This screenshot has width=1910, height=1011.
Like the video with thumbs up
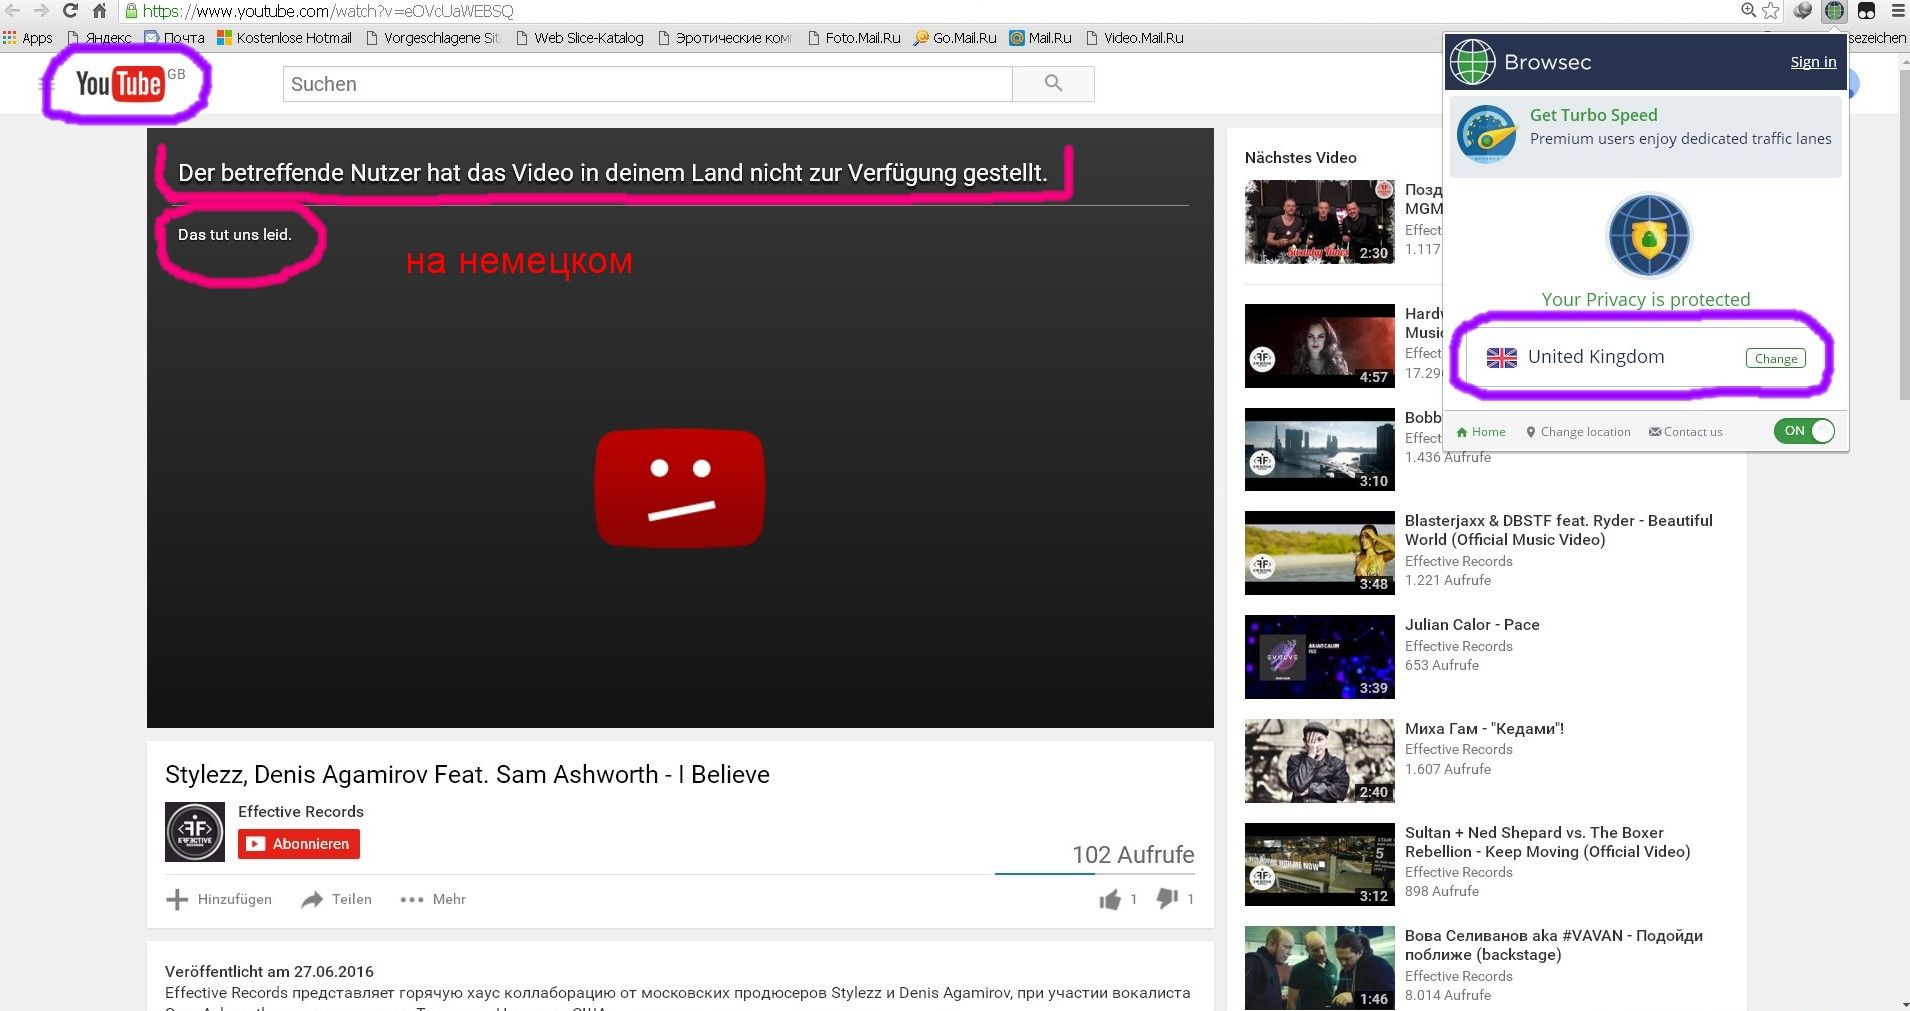pos(1110,899)
